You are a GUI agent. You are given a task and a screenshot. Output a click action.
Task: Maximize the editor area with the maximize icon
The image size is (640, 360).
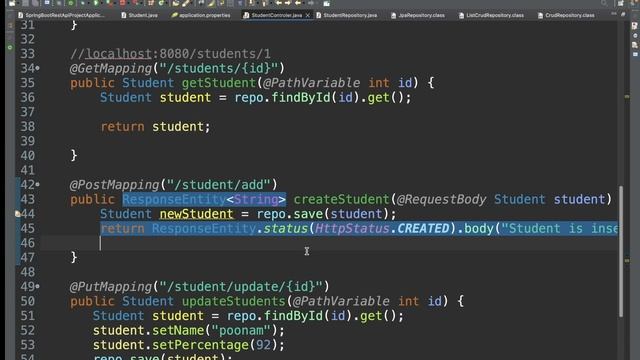click(x=623, y=14)
